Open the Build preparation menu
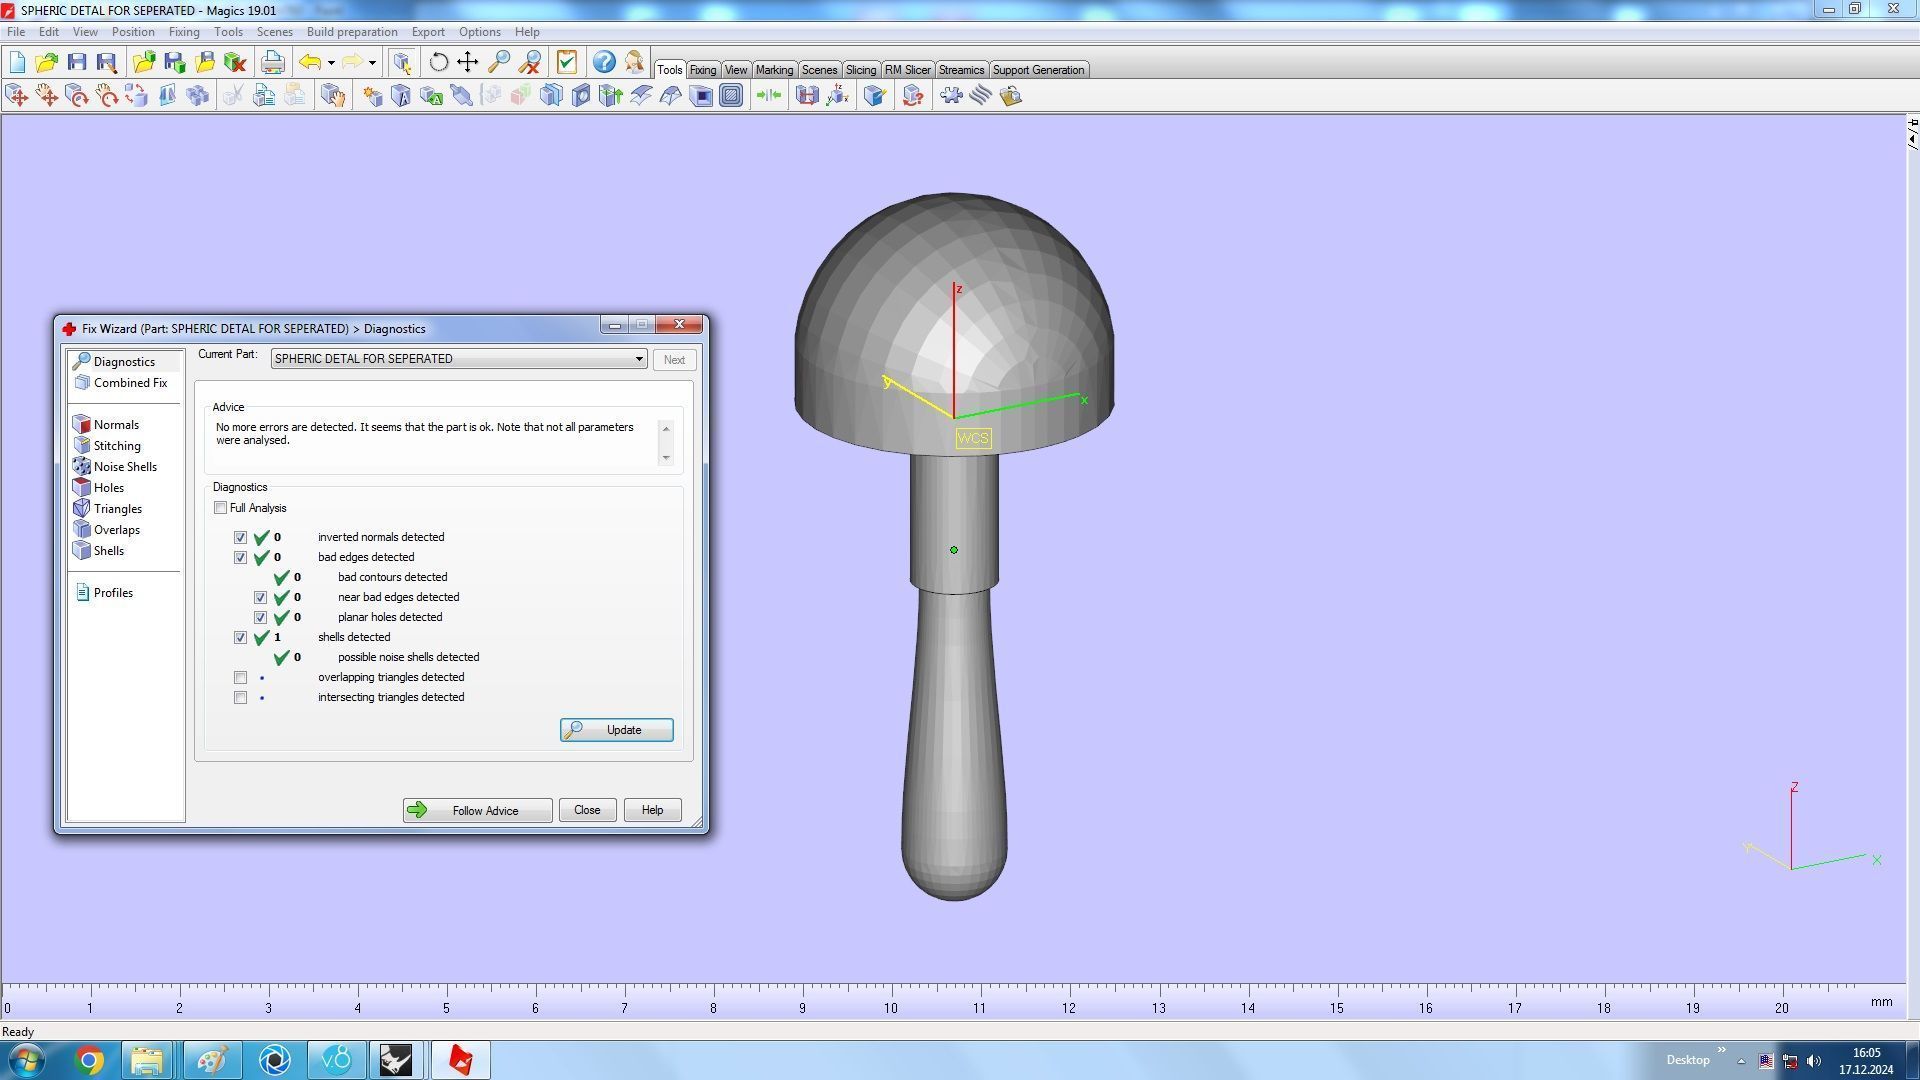This screenshot has width=1920, height=1080. coord(351,32)
